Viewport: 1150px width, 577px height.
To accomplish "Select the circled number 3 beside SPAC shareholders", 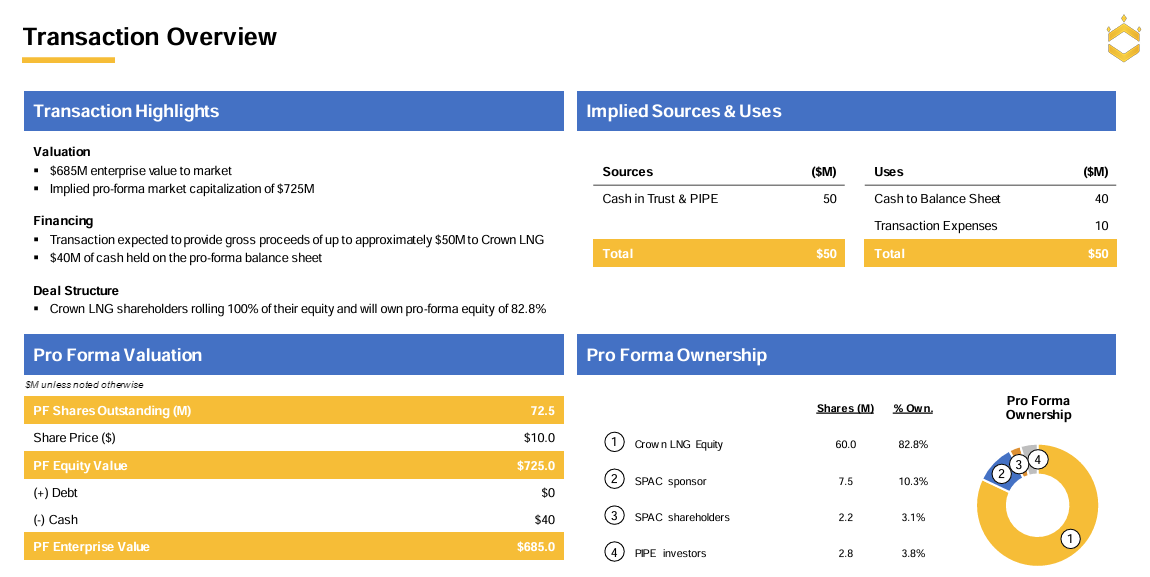I will tap(614, 515).
